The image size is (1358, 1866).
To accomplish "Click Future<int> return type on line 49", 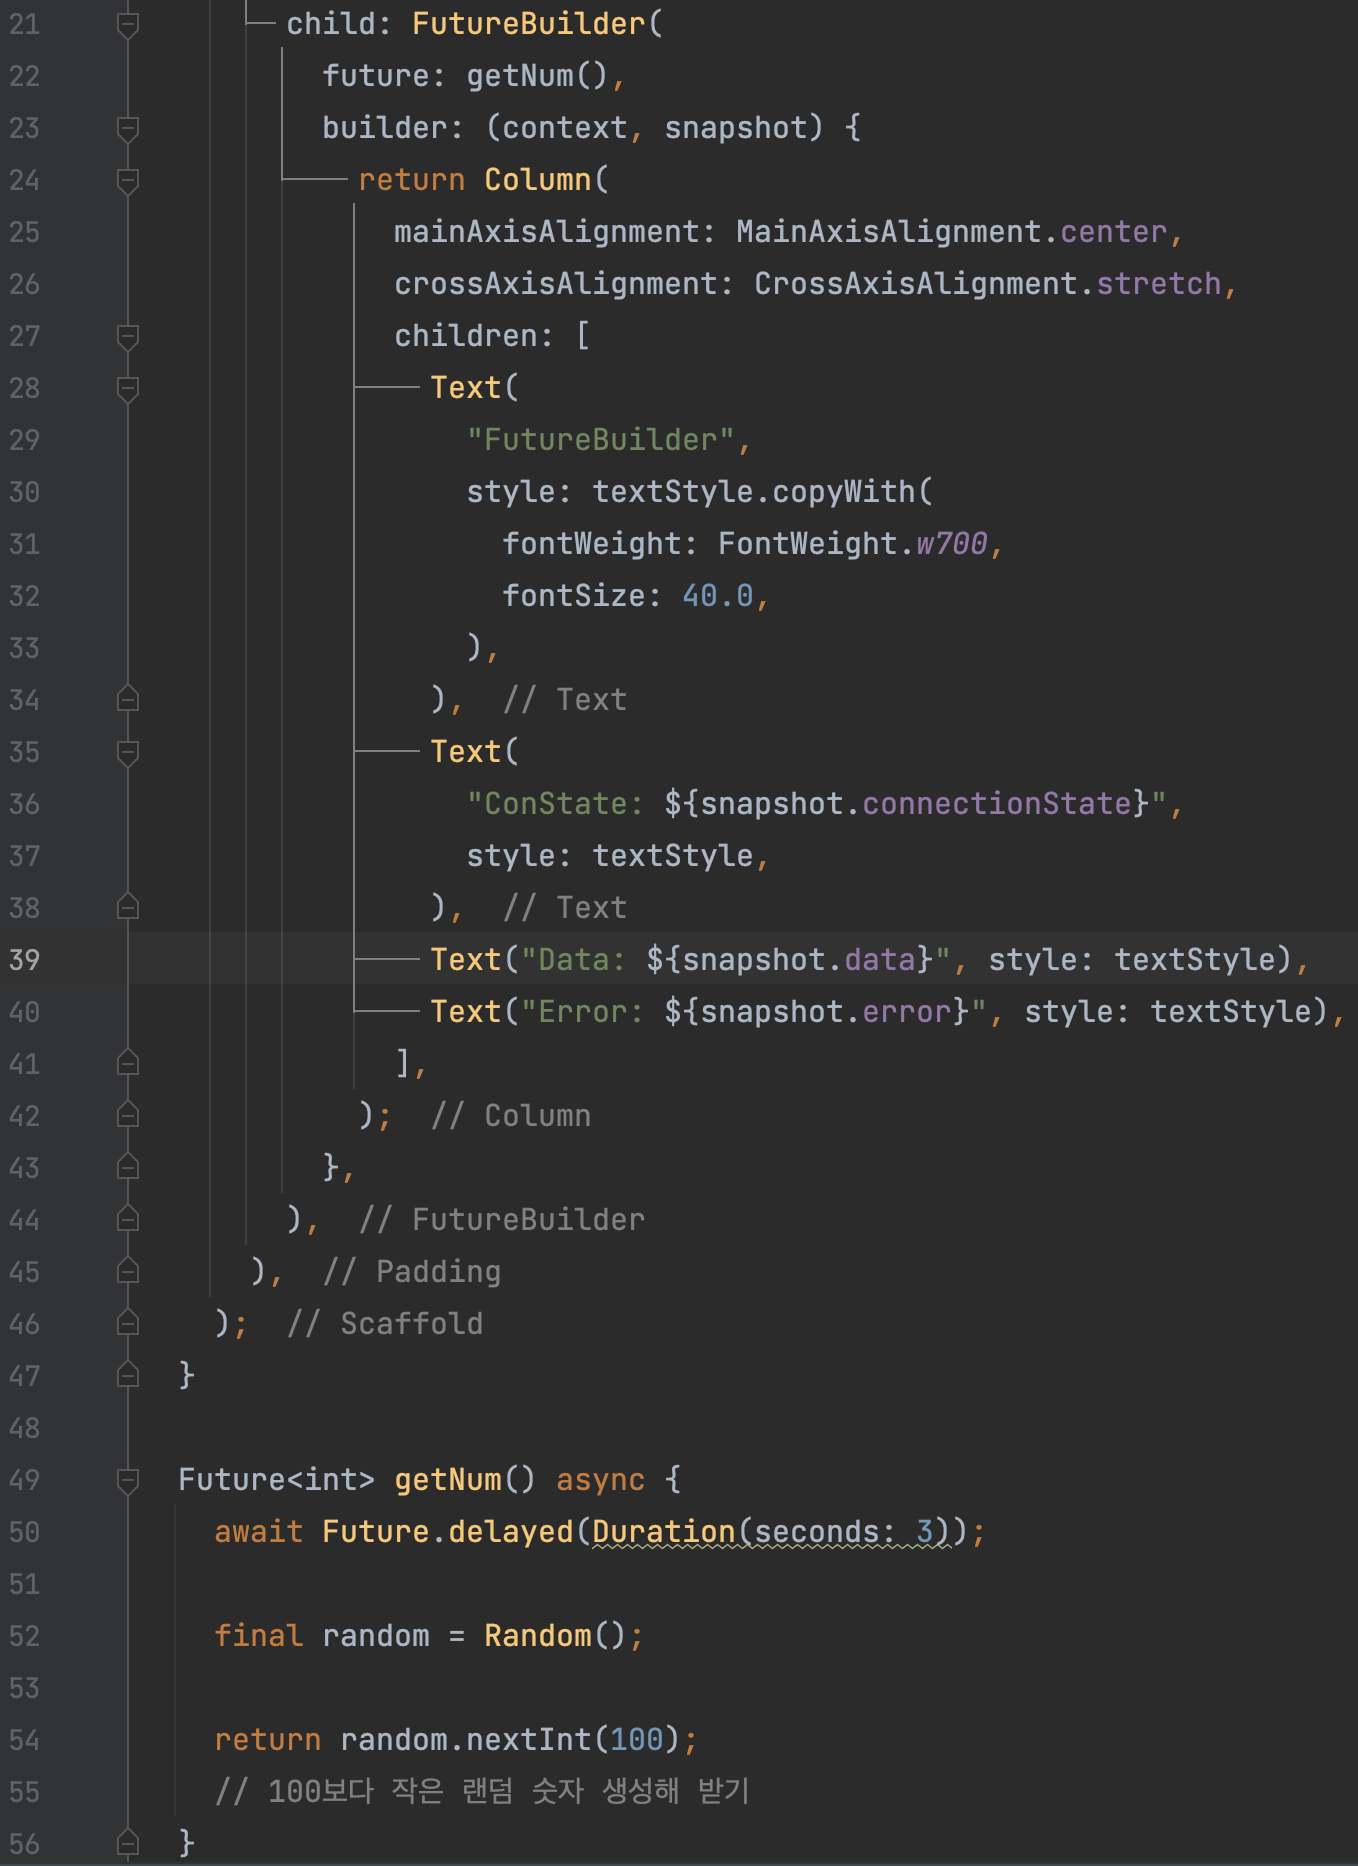I will coord(277,1480).
